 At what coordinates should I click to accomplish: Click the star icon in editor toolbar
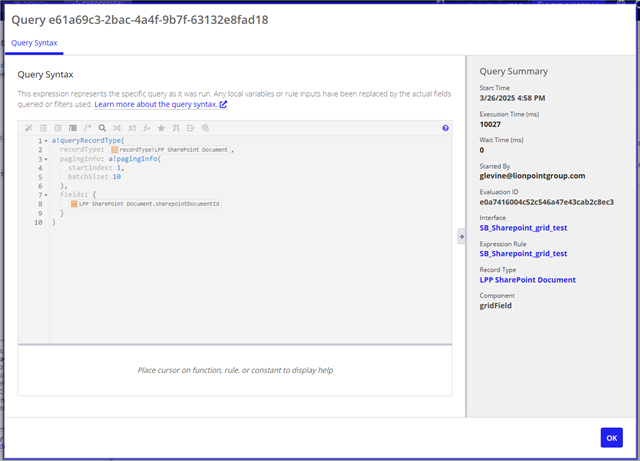[x=161, y=128]
